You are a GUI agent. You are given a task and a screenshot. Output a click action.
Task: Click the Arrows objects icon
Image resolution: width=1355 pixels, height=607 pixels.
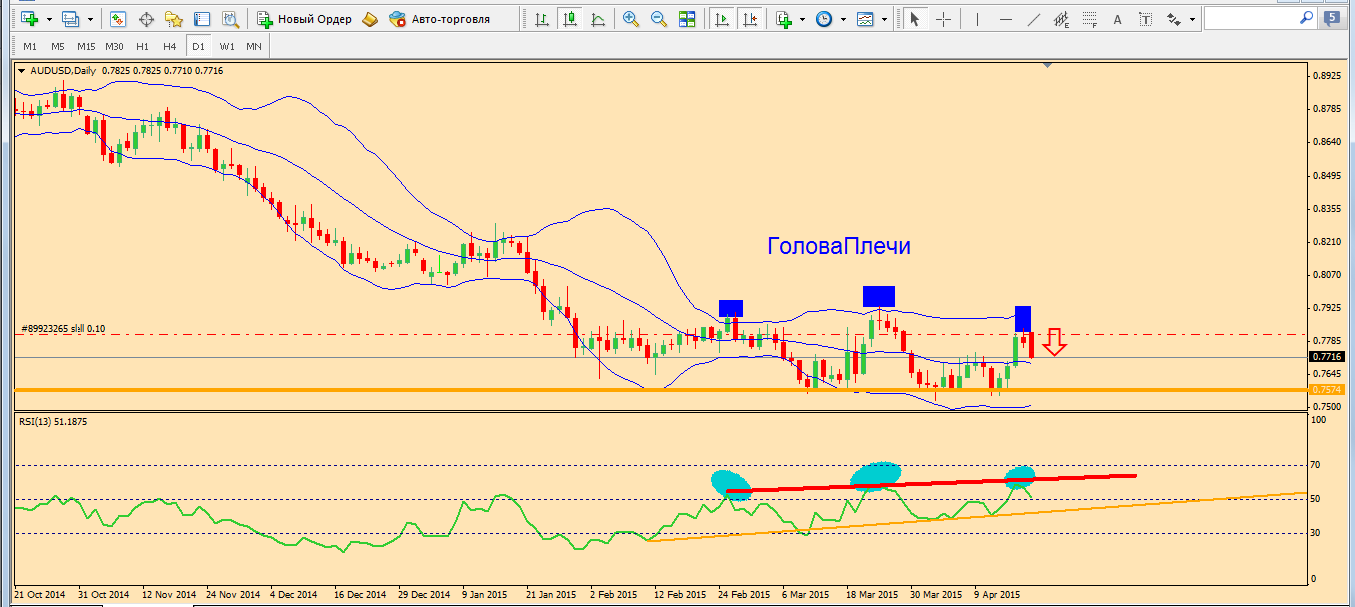coord(1174,18)
